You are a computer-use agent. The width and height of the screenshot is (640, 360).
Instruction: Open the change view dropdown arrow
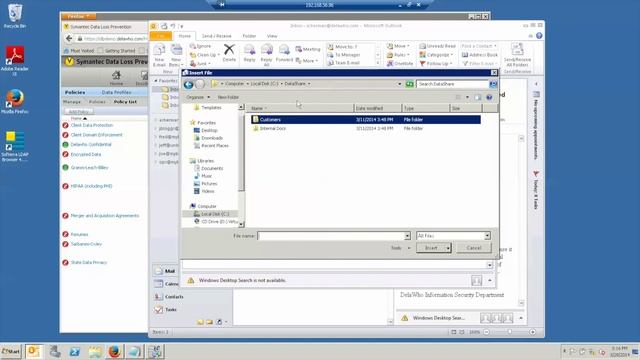coord(467,97)
